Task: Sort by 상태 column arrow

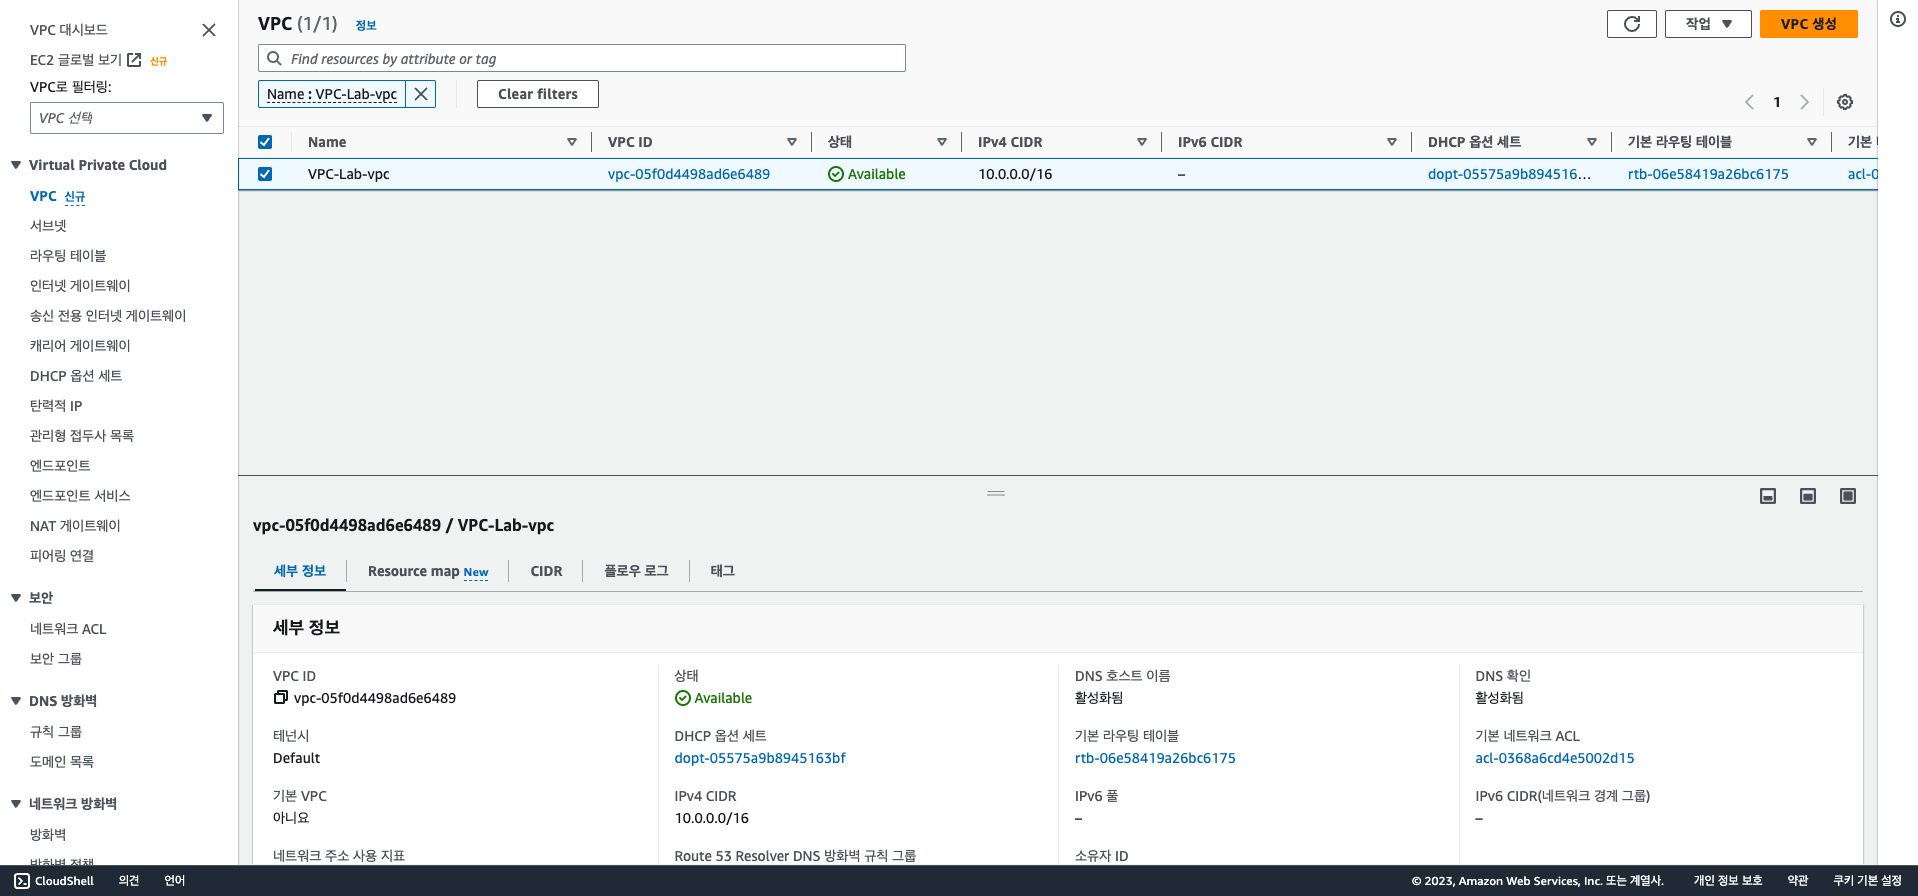Action: point(942,142)
